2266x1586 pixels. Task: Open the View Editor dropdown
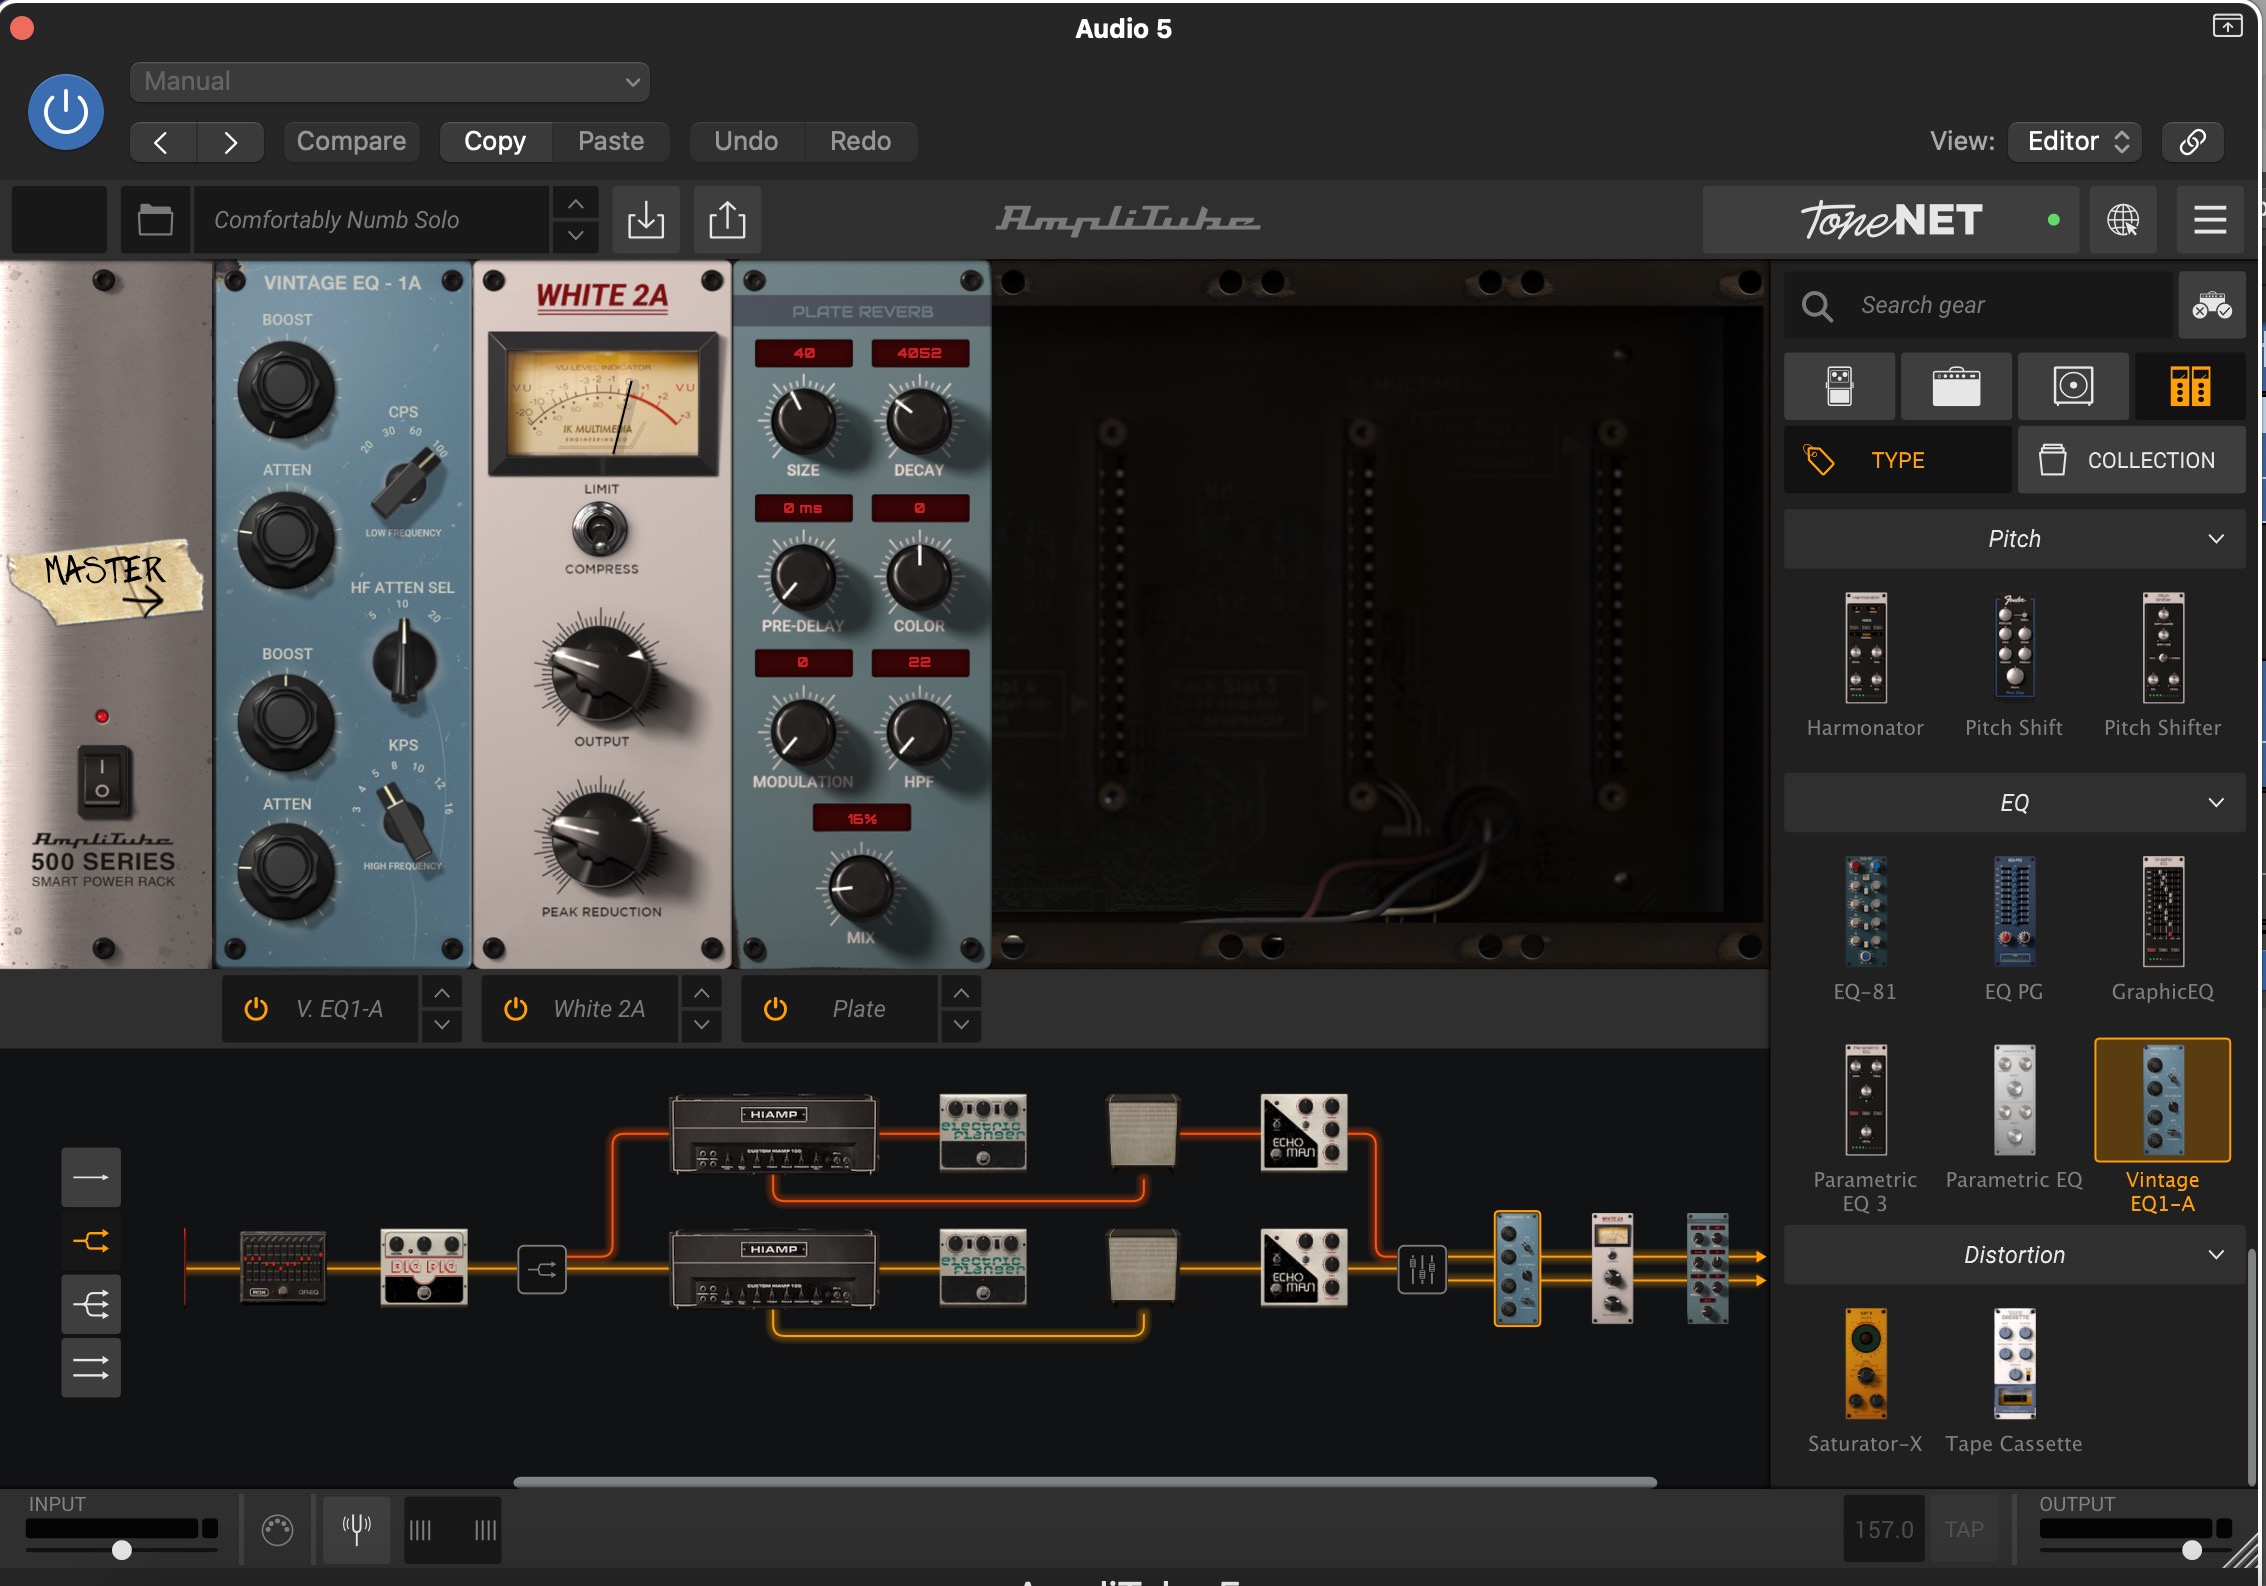coord(2076,141)
